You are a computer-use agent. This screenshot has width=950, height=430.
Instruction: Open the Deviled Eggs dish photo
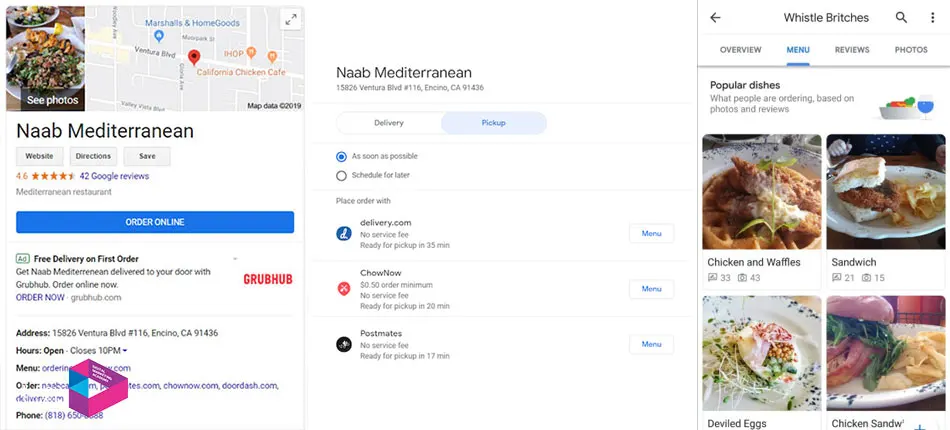tap(762, 353)
